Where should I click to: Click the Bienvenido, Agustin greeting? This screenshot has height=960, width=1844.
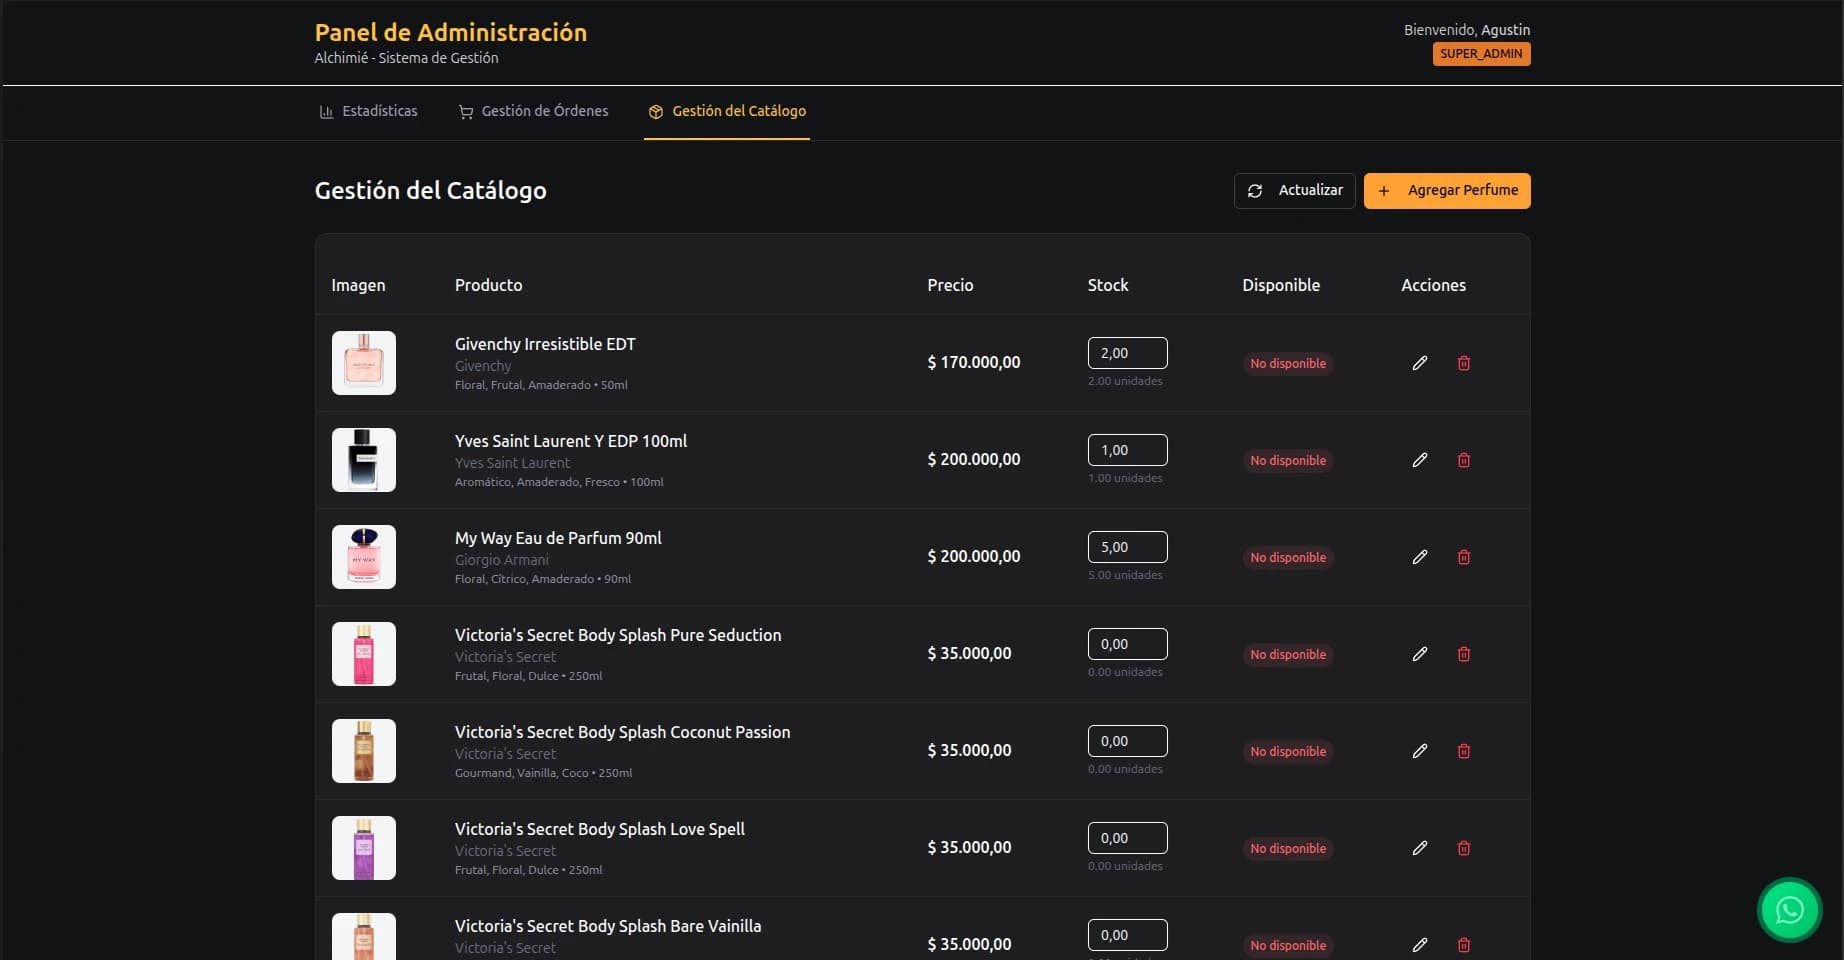pyautogui.click(x=1467, y=30)
